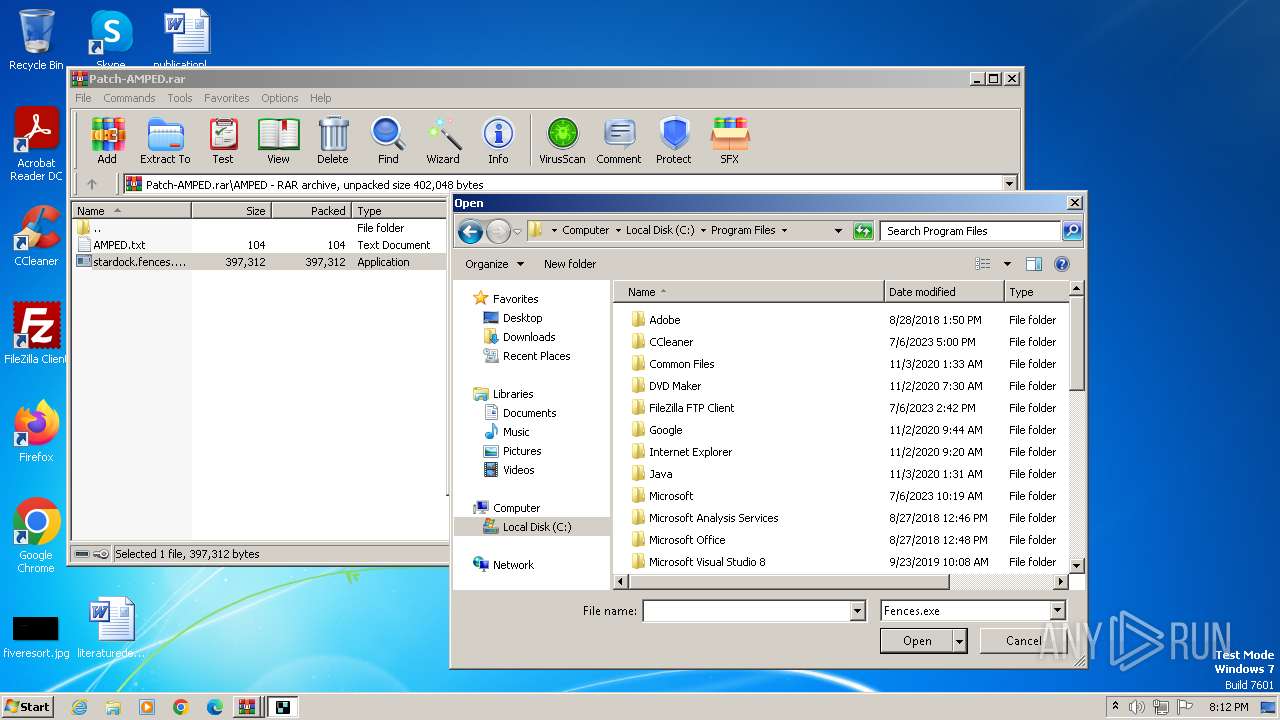This screenshot has width=1280, height=720.
Task: Open the File menu in WinRAR
Action: tap(83, 98)
